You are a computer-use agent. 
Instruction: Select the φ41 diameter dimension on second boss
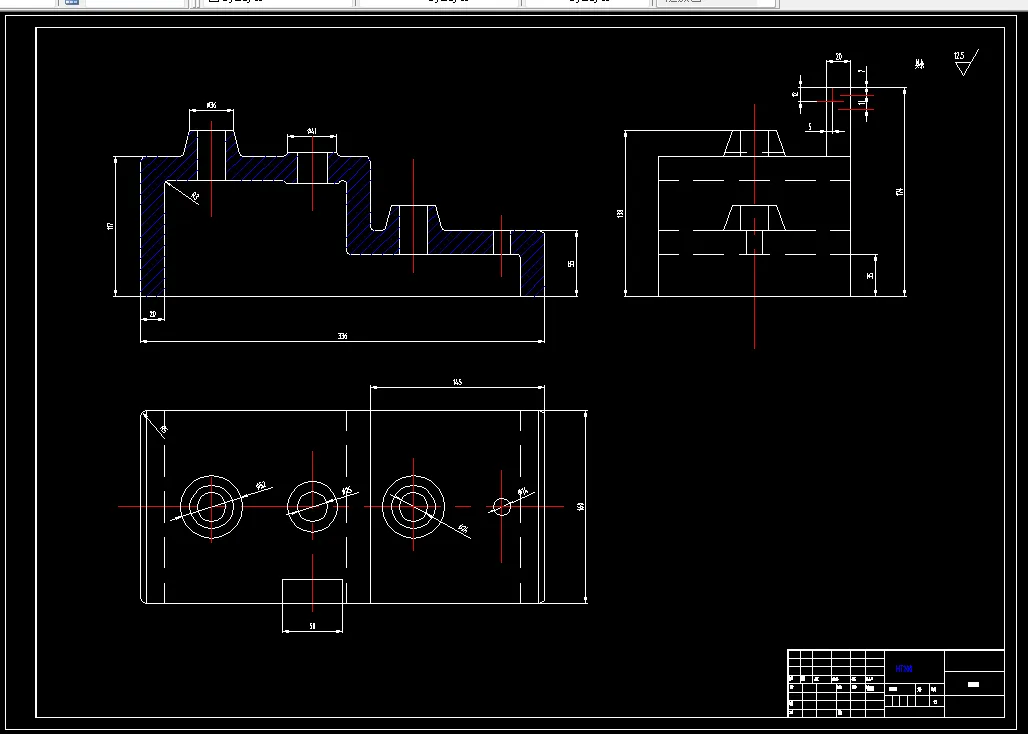click(312, 132)
